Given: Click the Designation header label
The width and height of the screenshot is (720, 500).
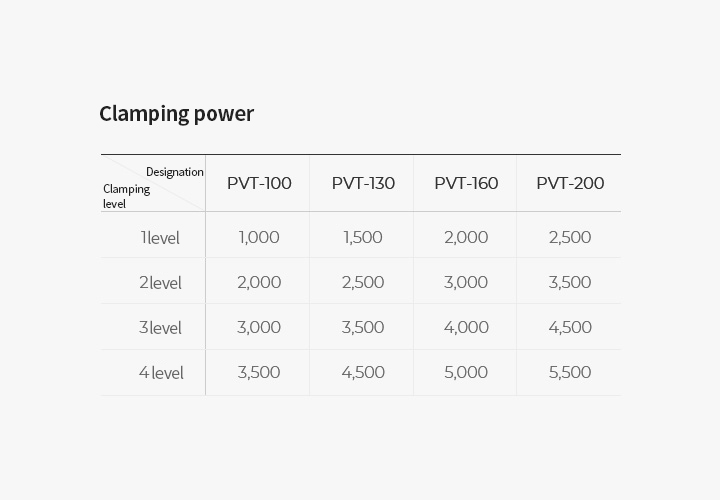Looking at the screenshot, I should click(x=174, y=172).
